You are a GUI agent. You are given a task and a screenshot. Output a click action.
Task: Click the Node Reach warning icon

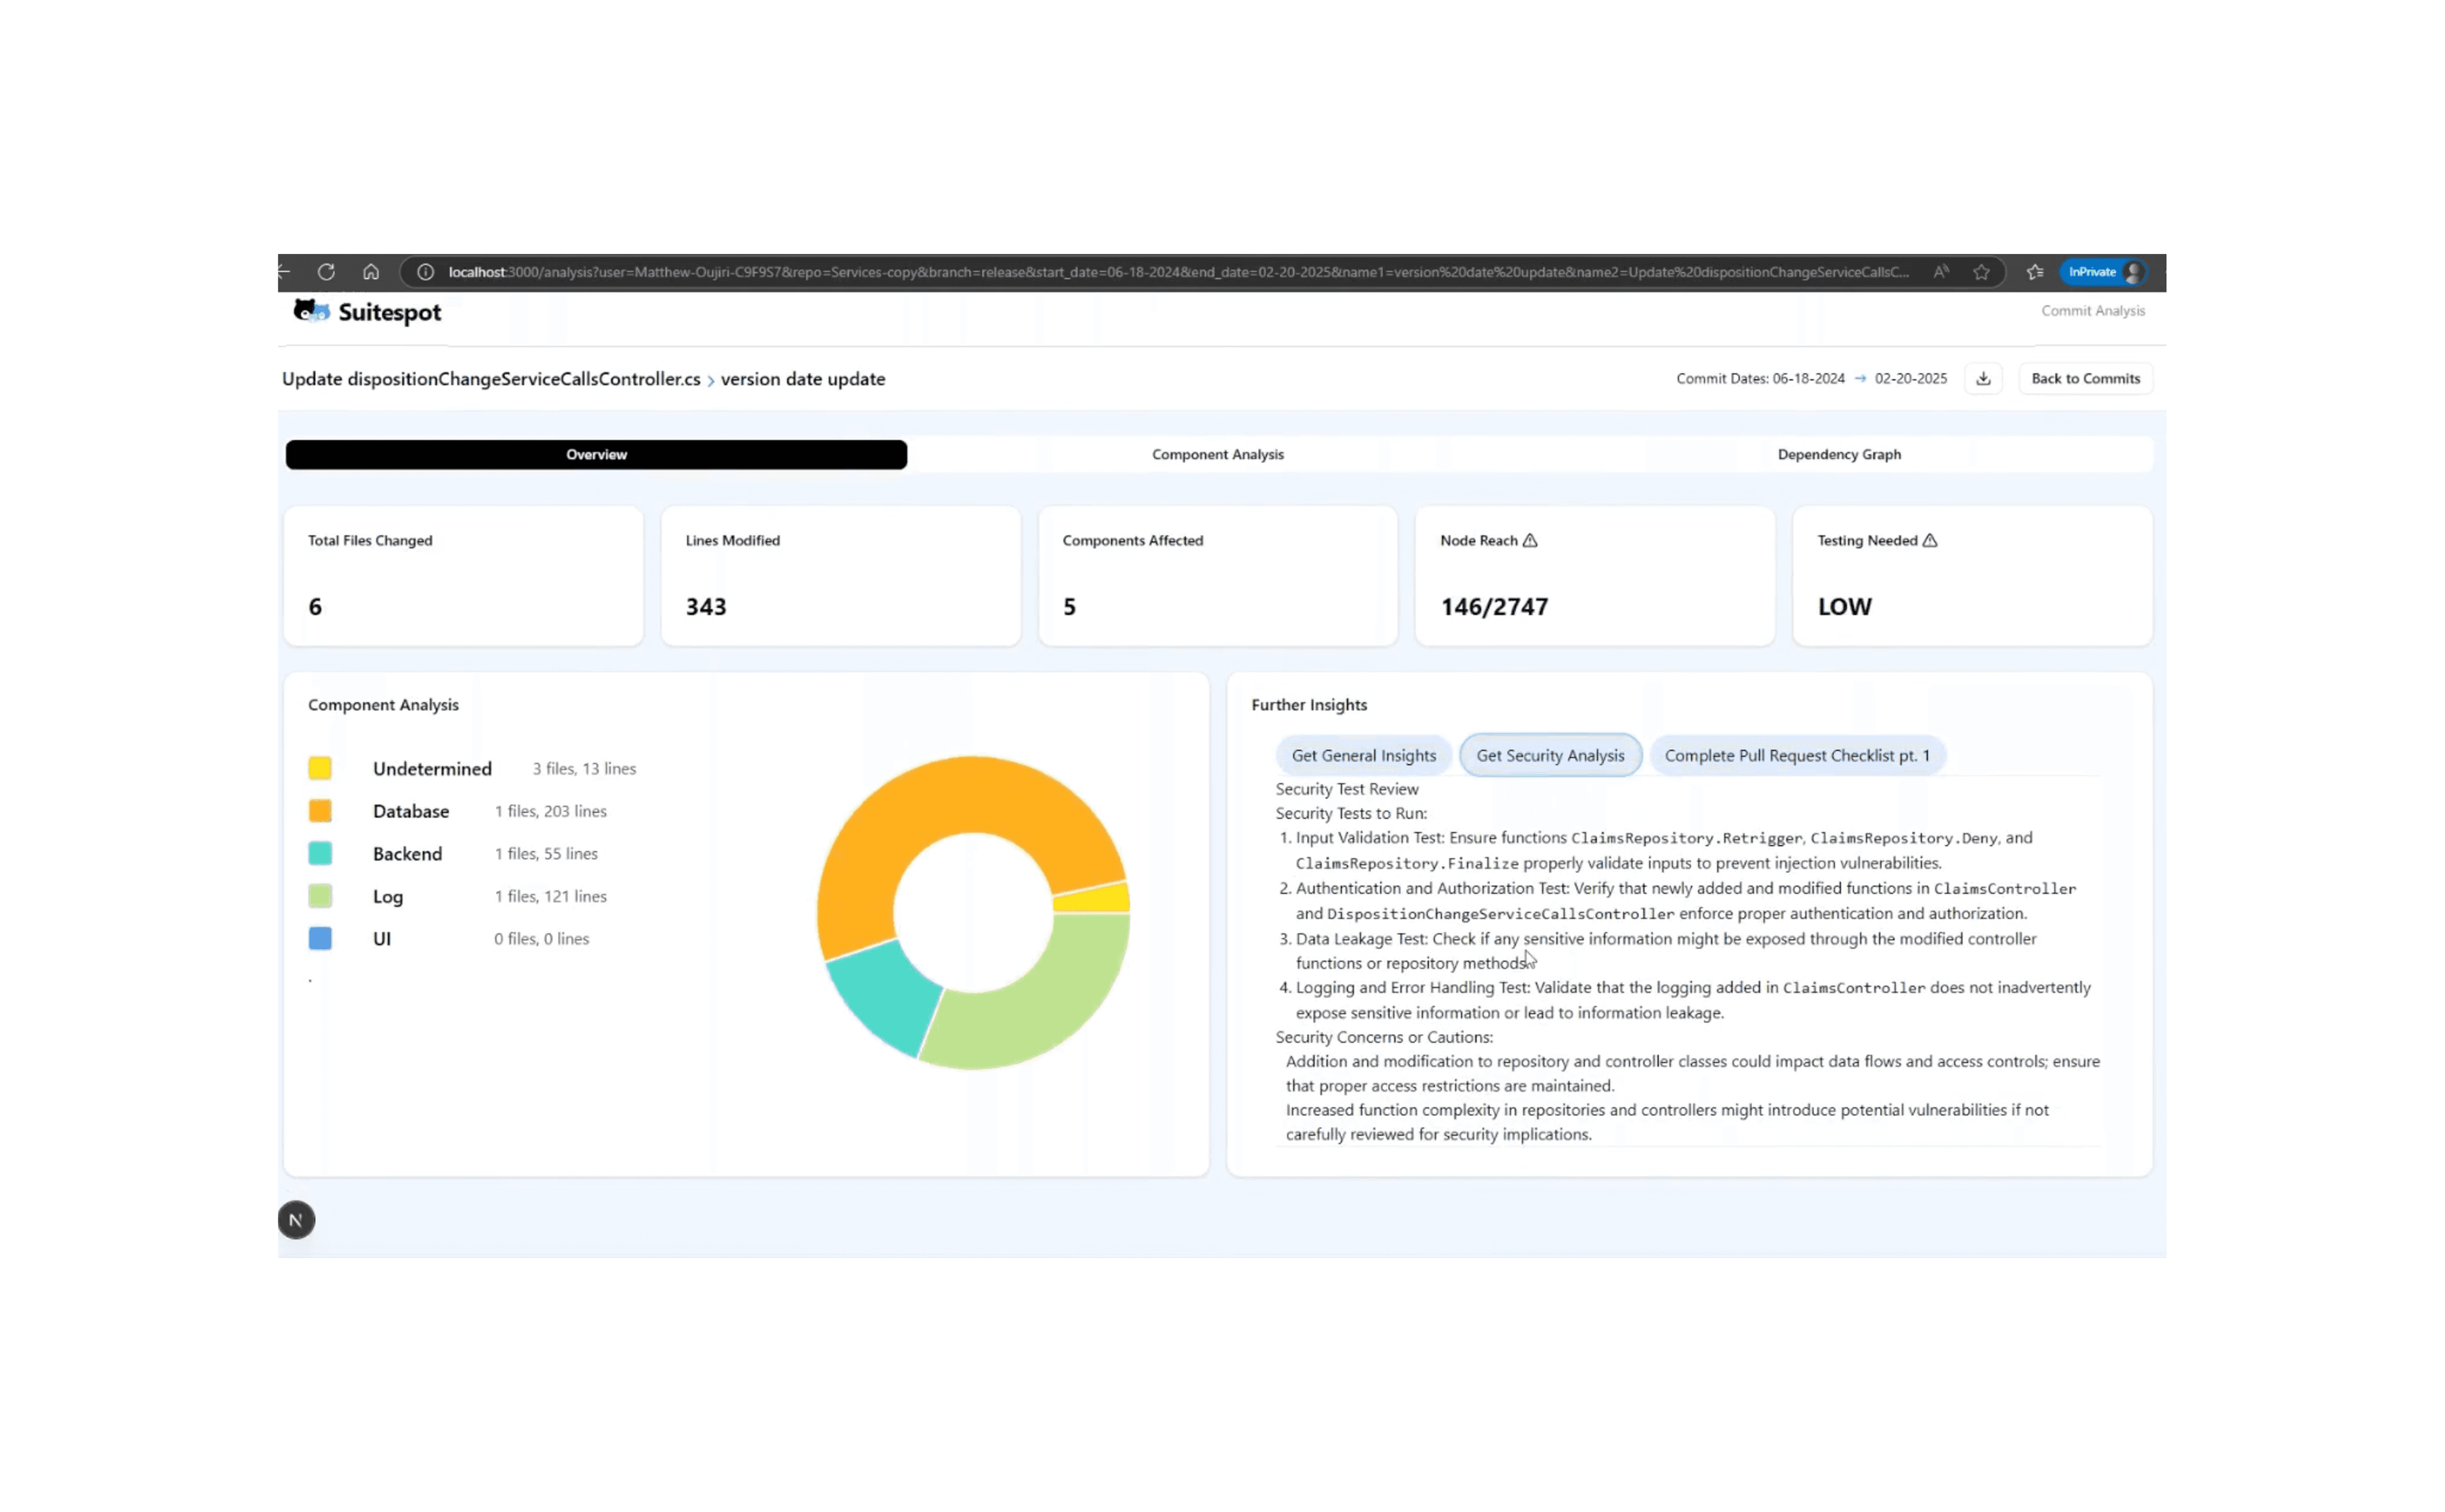(x=1530, y=540)
